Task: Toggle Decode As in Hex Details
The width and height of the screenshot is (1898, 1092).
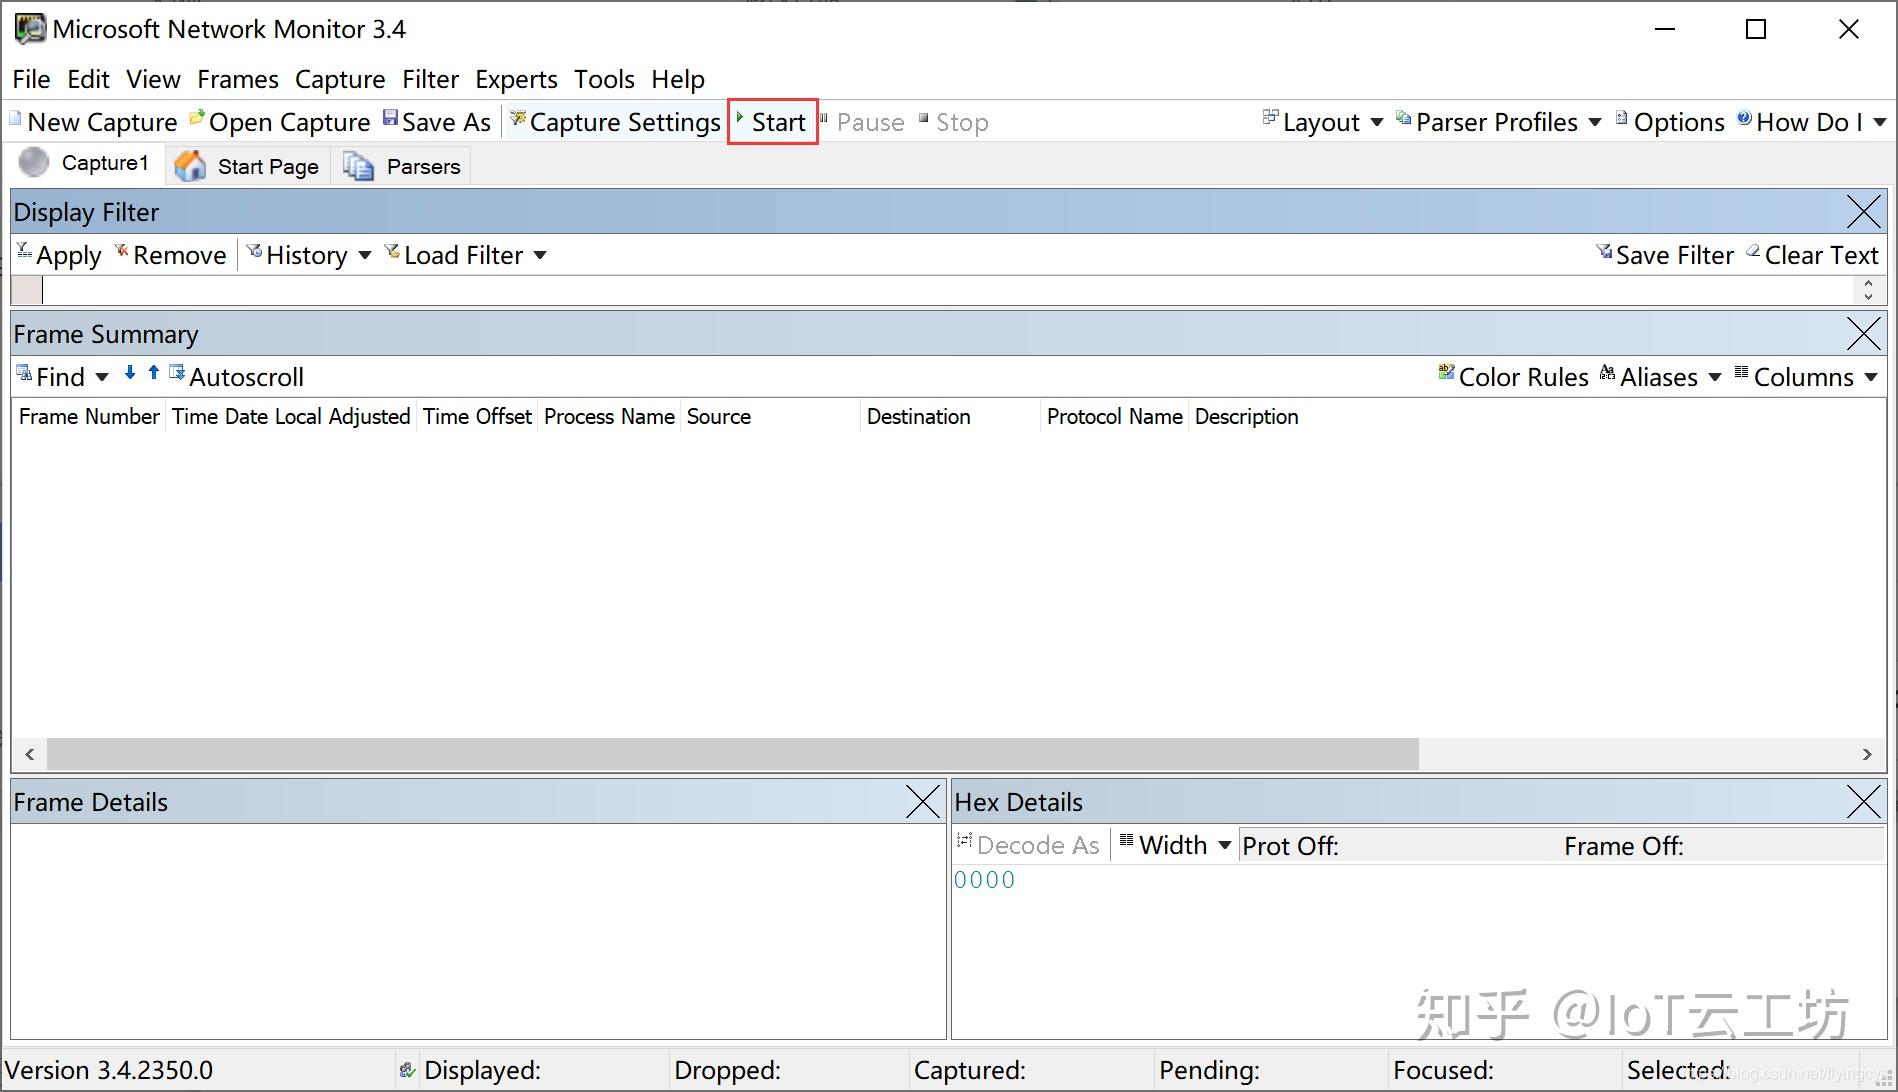Action: pyautogui.click(x=1030, y=845)
